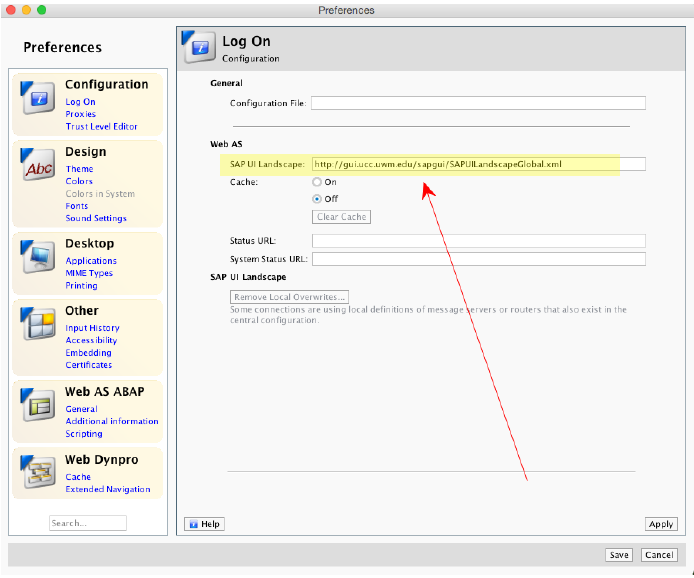Click the green zoom window button
This screenshot has width=694, height=578.
(41, 10)
